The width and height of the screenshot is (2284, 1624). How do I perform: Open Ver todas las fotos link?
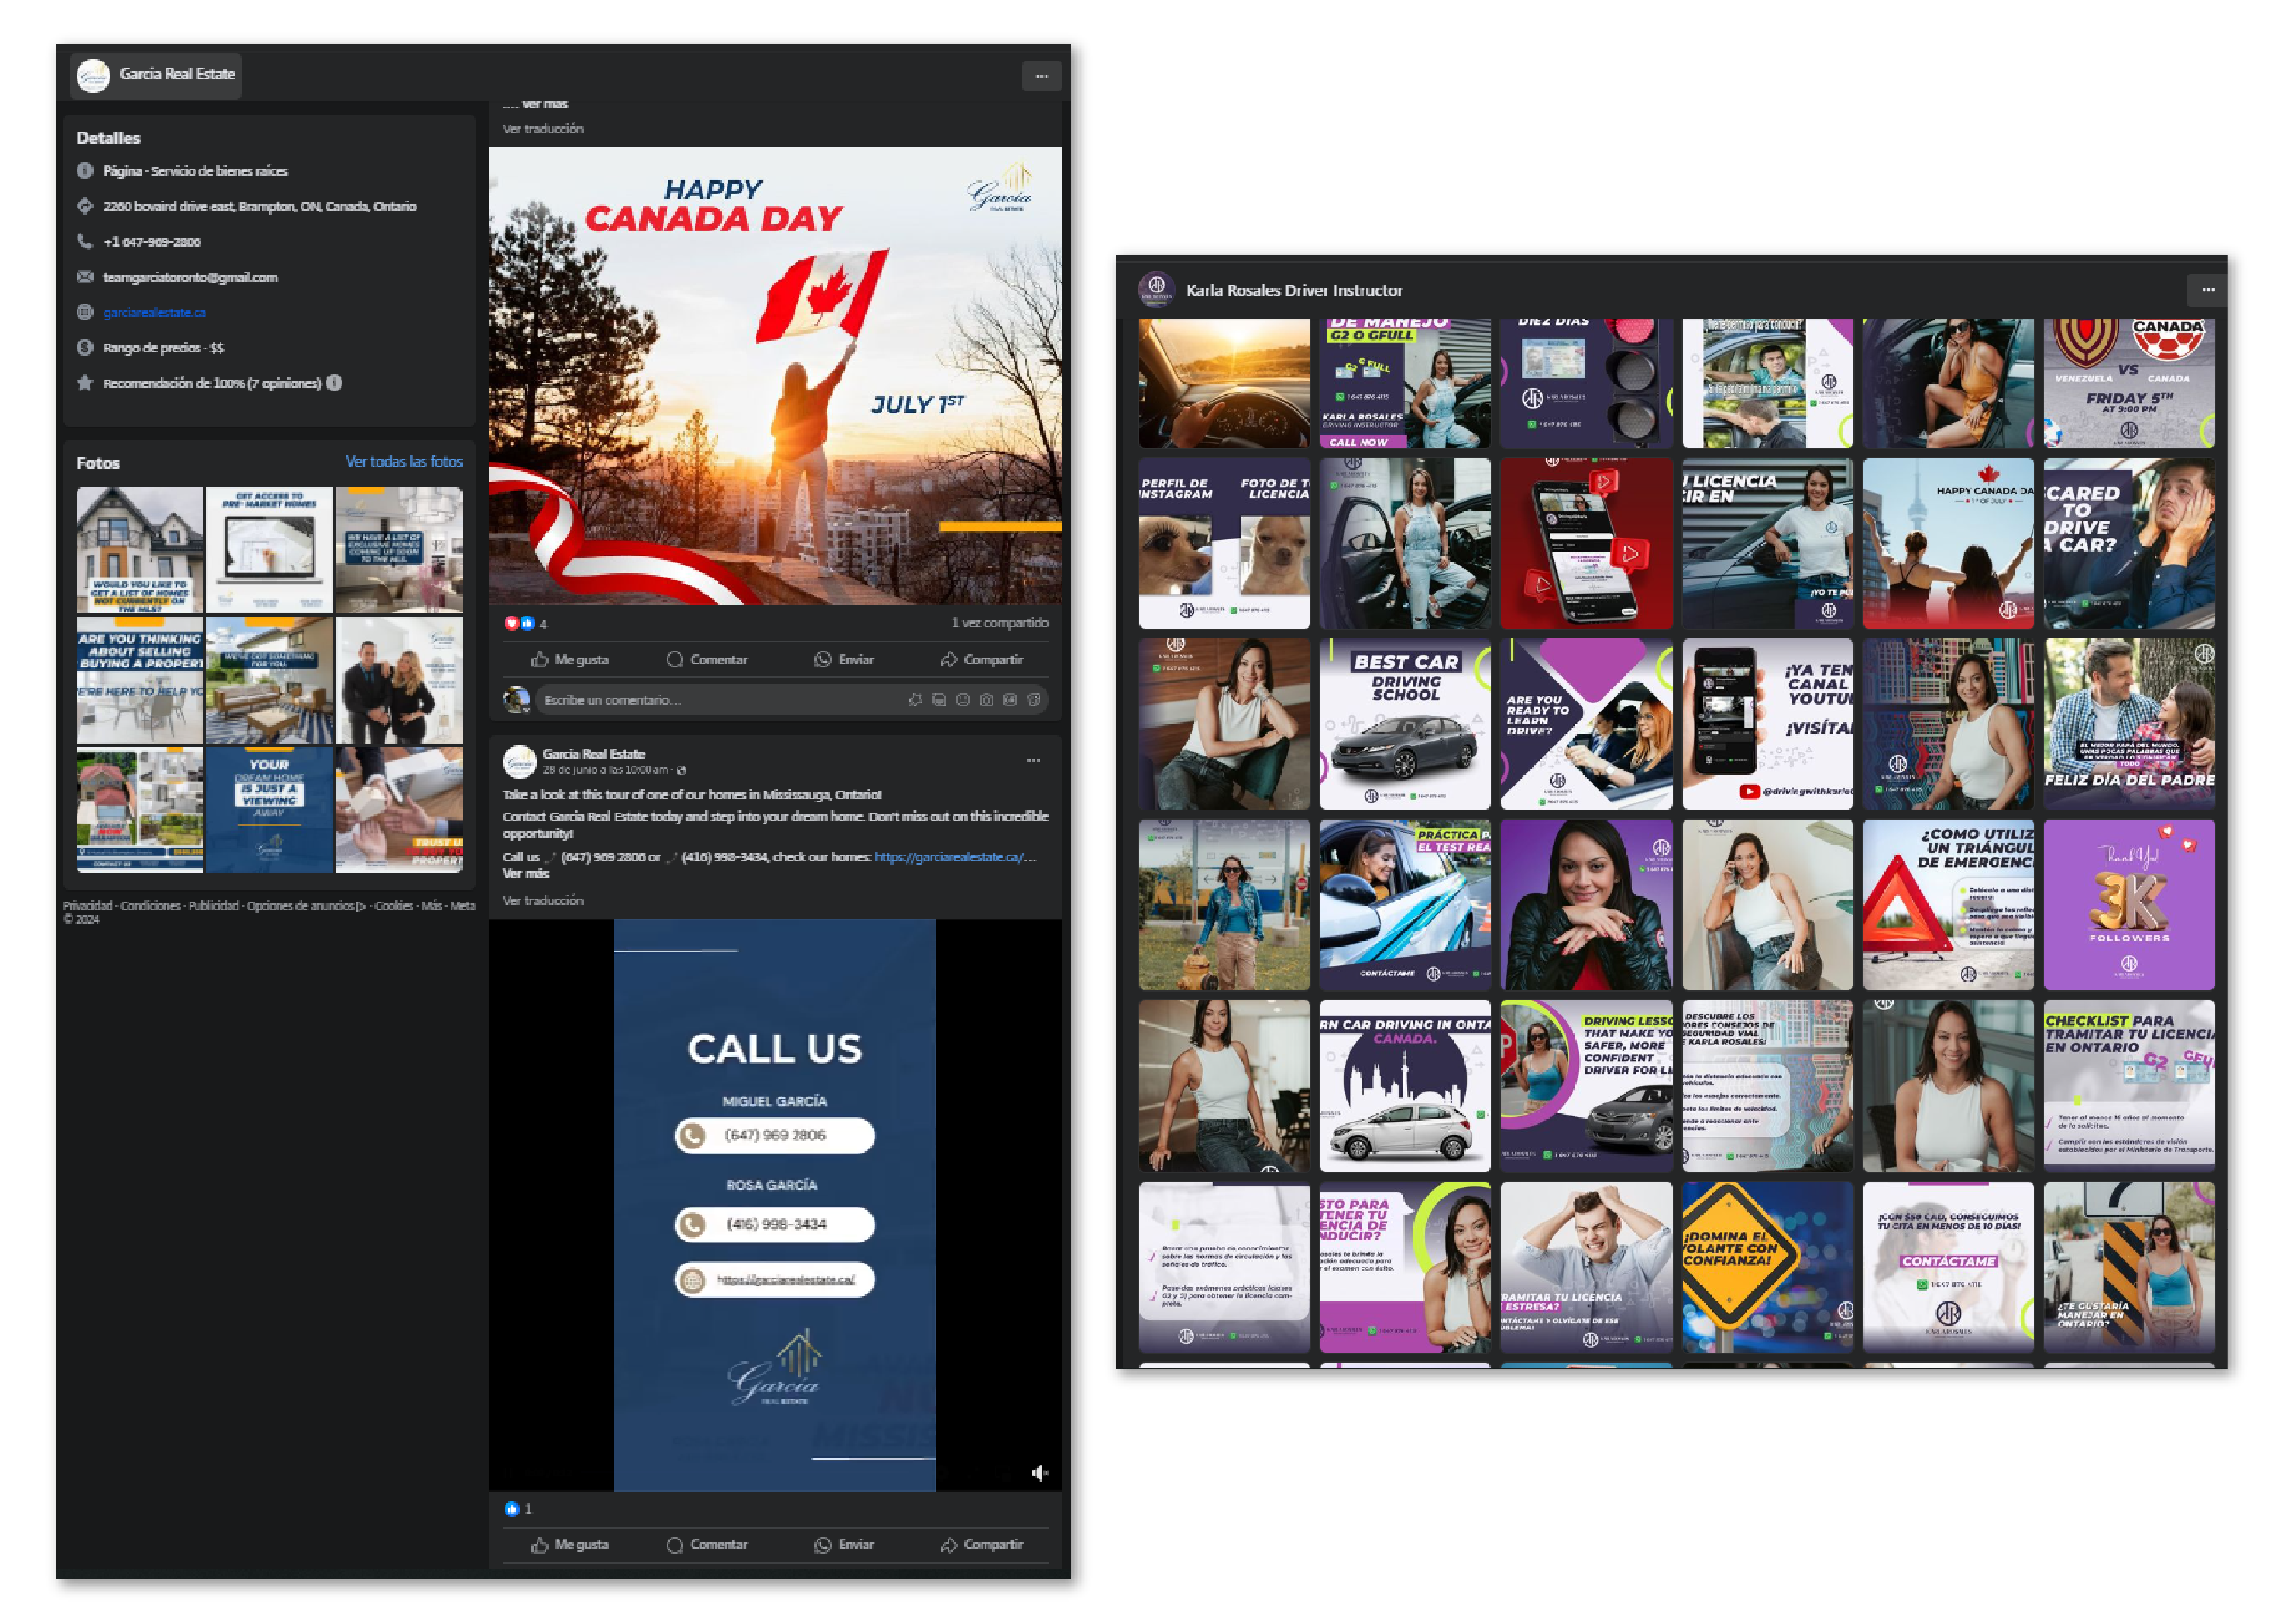coord(404,462)
